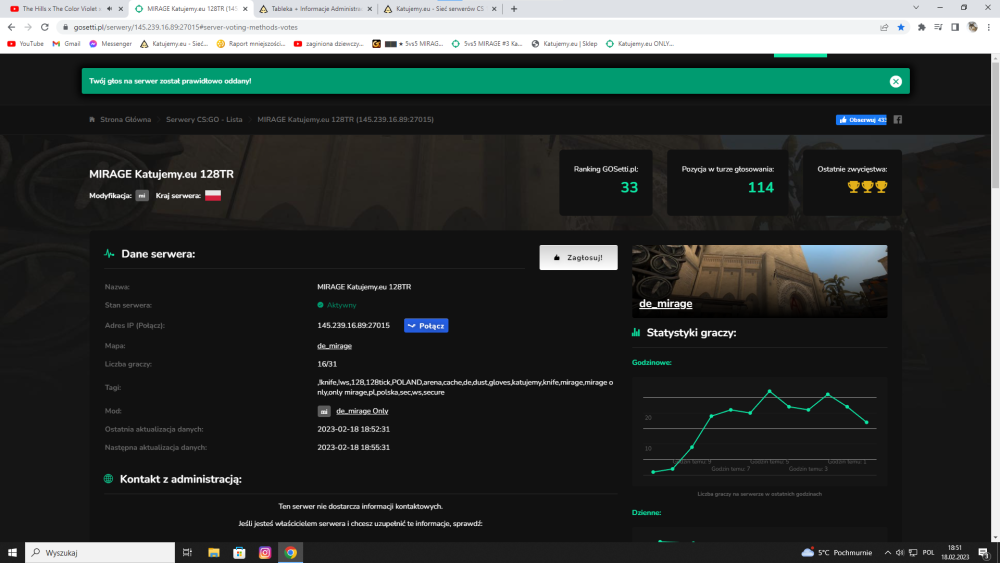Open Serwery CS:GO - Lista breadcrumb
This screenshot has height=563, width=1000.
pos(204,119)
